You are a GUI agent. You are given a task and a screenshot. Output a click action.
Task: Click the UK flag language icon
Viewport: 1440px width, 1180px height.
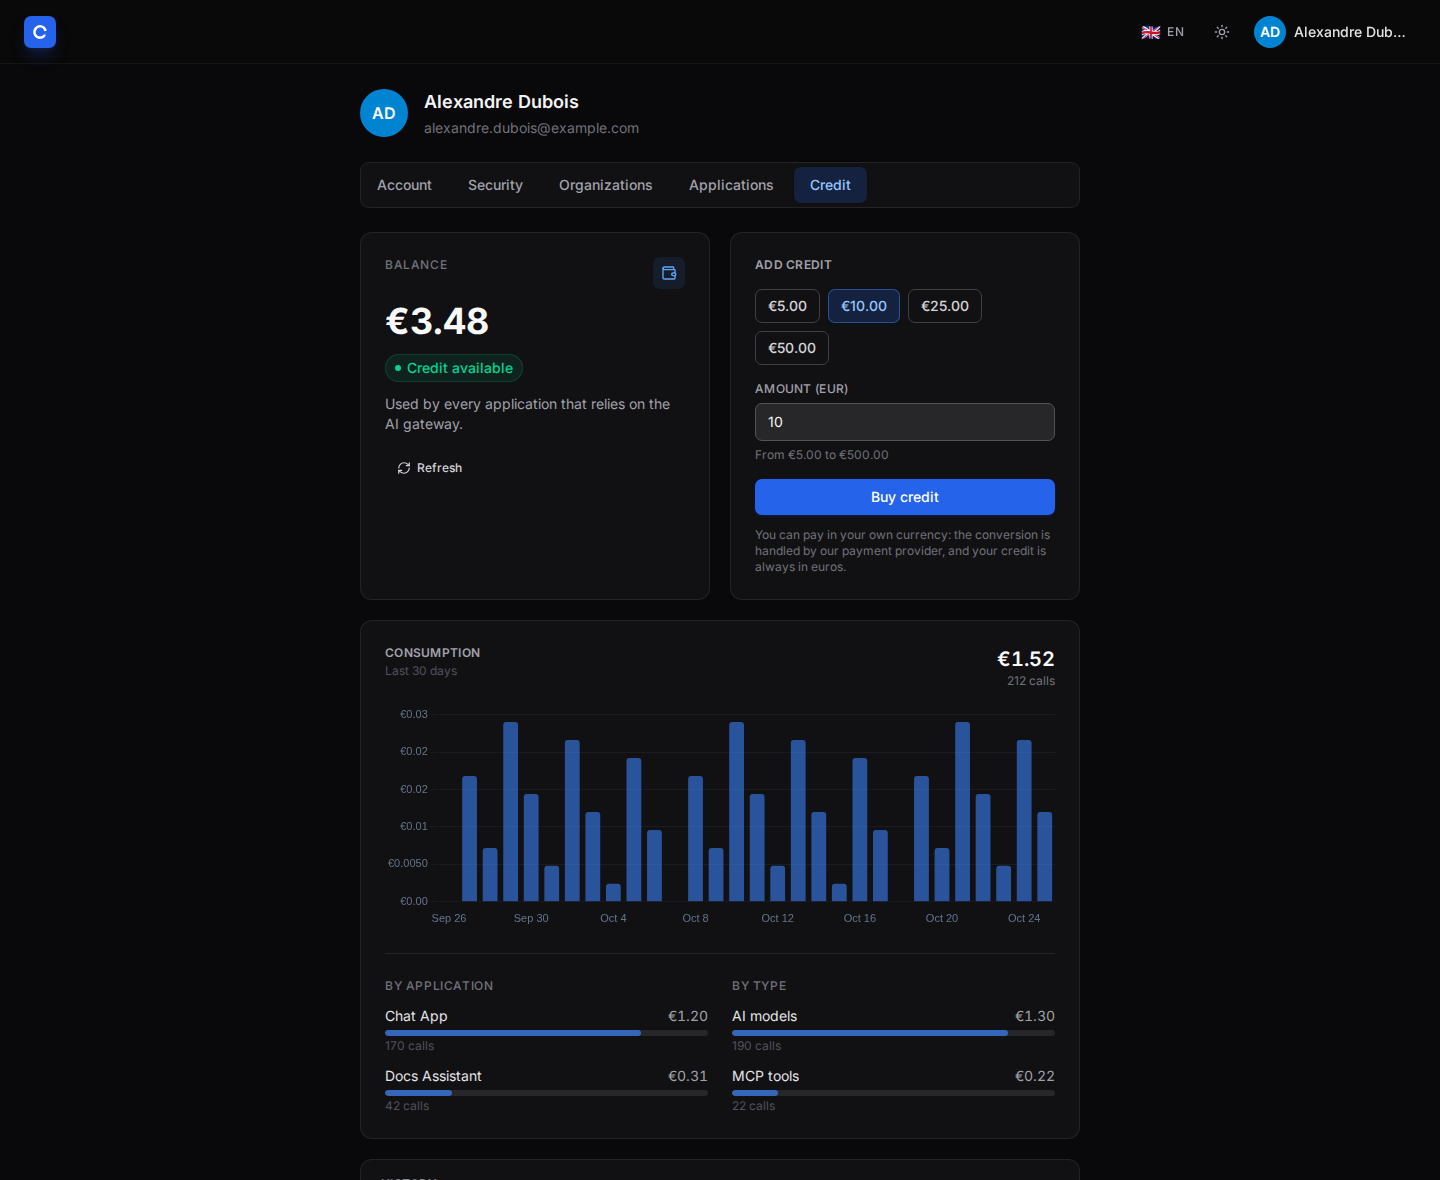pyautogui.click(x=1151, y=32)
